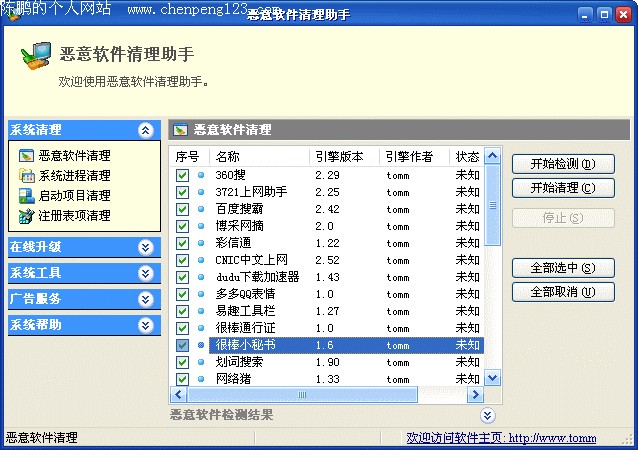638x450 pixels.
Task: Click the blue dot icon beside 360搜
Action: (x=201, y=175)
